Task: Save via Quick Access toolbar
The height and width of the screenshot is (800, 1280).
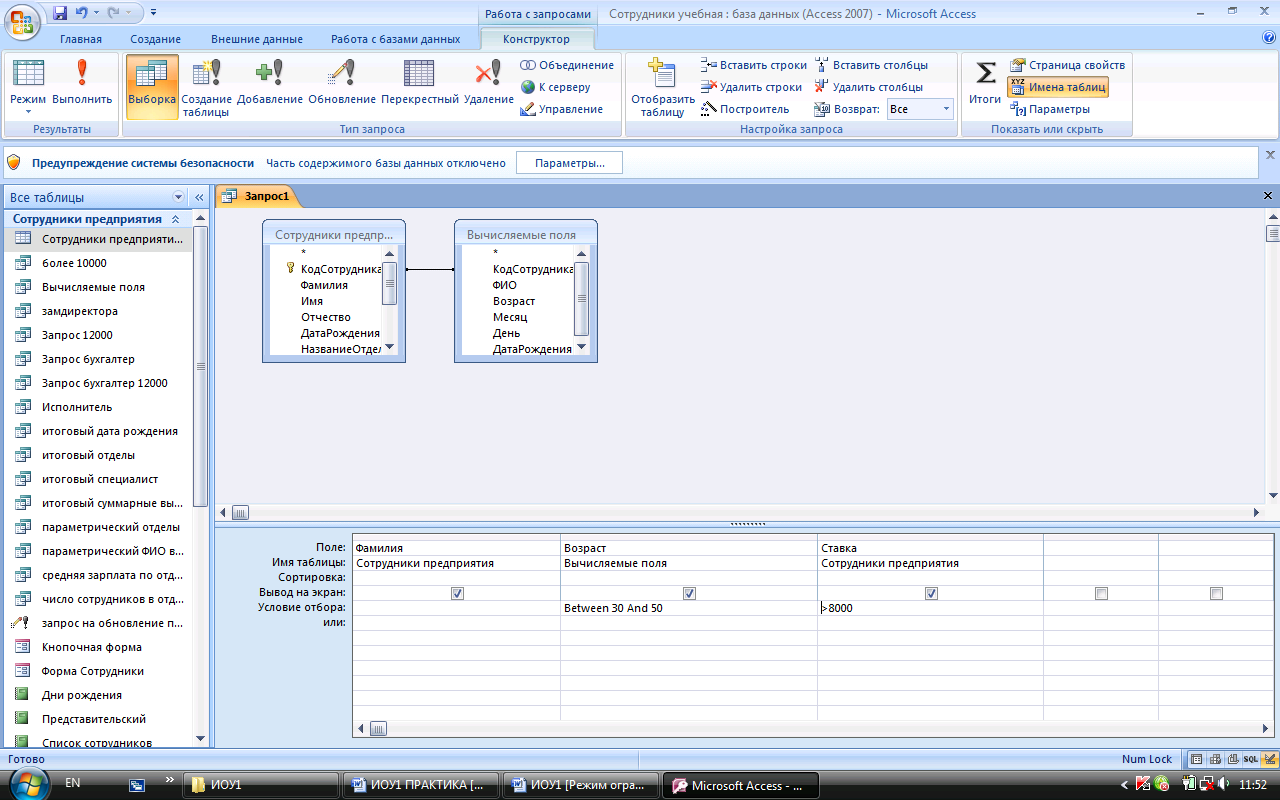Action: [x=60, y=13]
